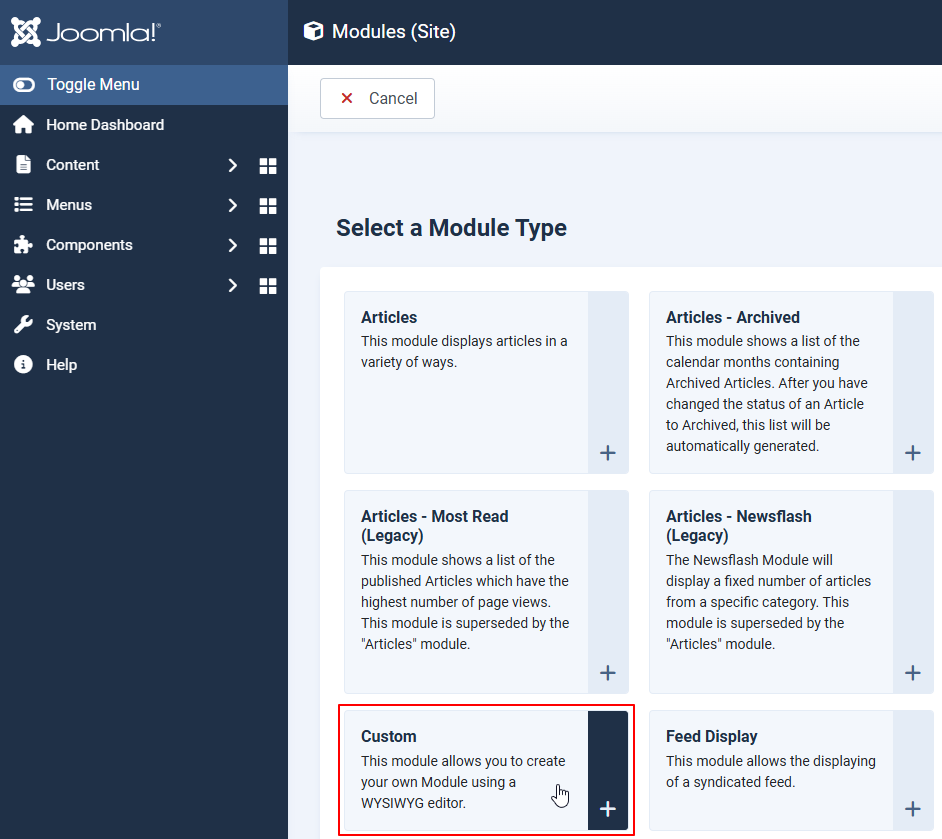Toggle the sidebar menu switch
The height and width of the screenshot is (839, 942).
[x=24, y=85]
